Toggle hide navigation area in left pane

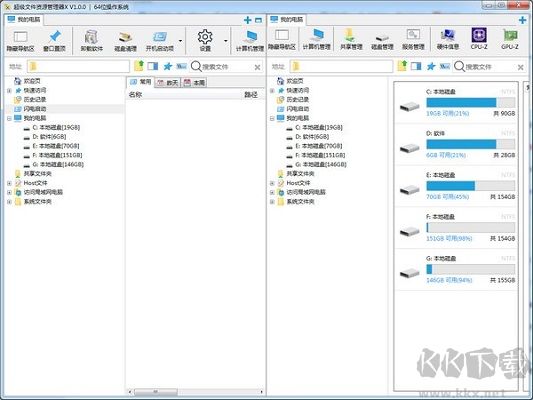[20, 41]
